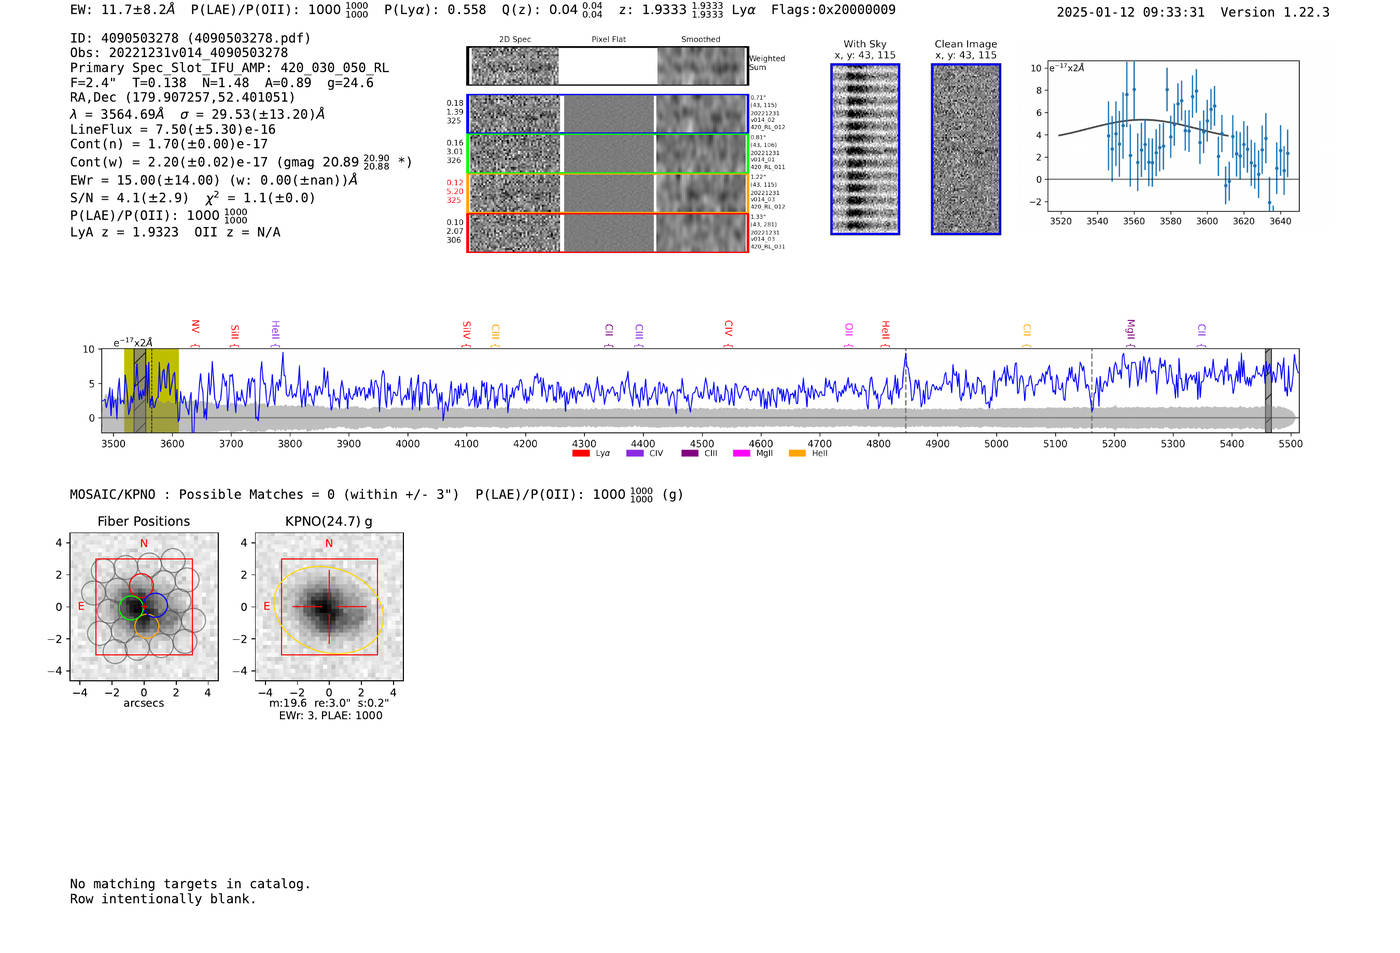Image resolution: width=1400 pixels, height=953 pixels.
Task: Click the green fiber circle in Fiber Positions
Action: pyautogui.click(x=131, y=607)
